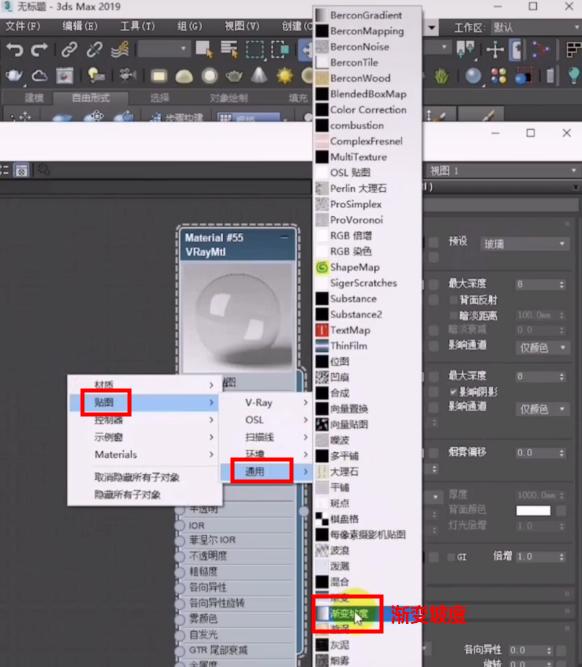
Task: Click the schematic blocks icon at toolbar right
Action: (574, 50)
